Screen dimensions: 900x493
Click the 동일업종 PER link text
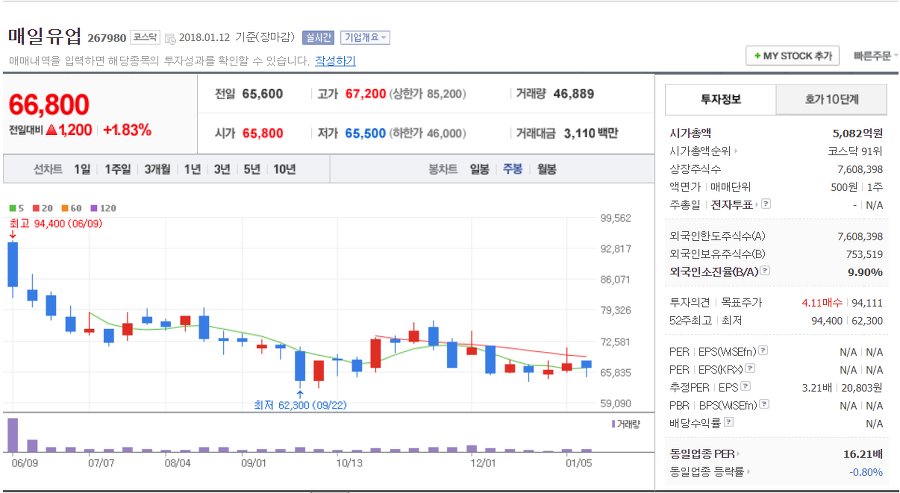(702, 454)
